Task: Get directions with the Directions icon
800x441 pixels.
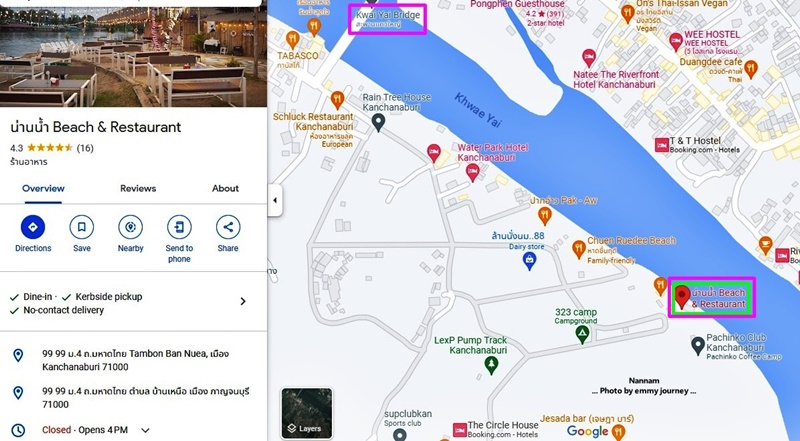Action: click(33, 227)
